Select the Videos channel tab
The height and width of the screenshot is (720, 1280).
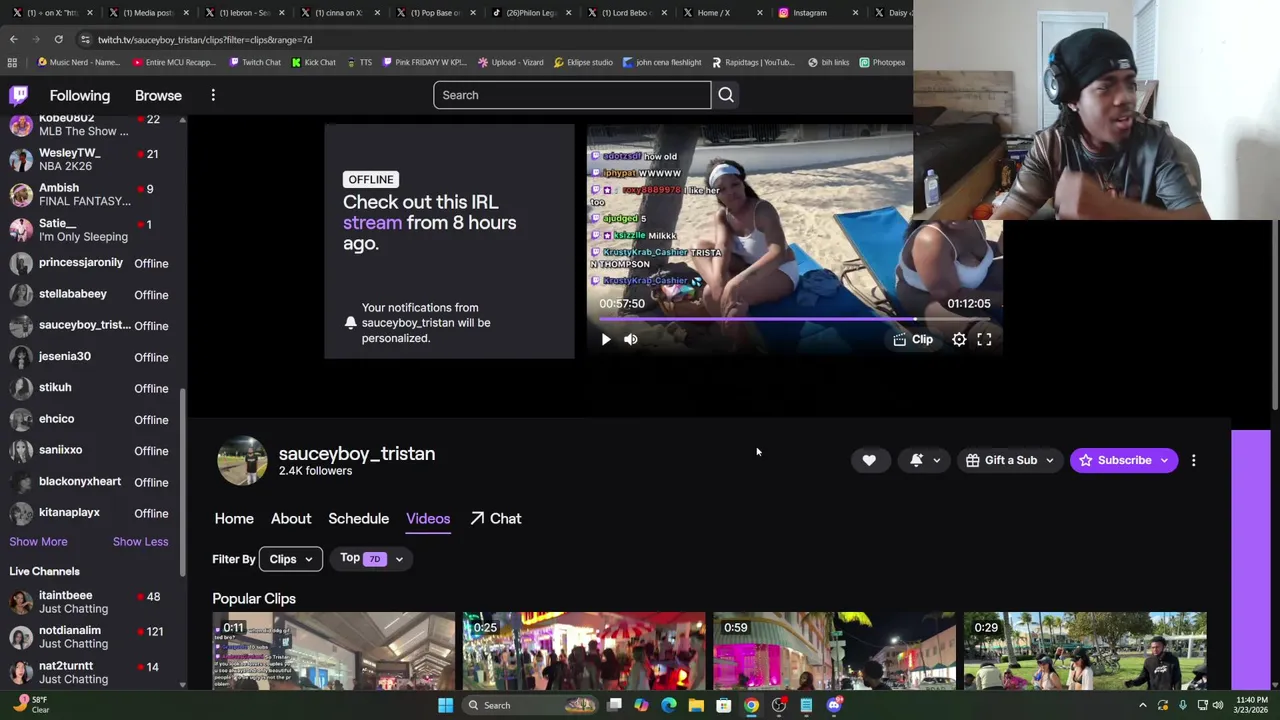[x=428, y=518]
